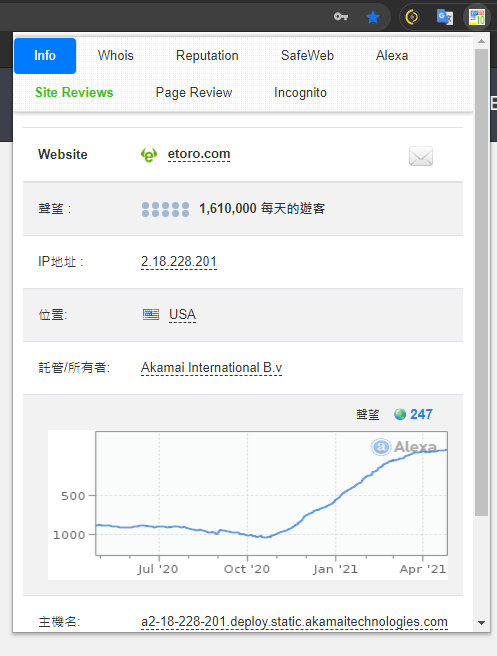Click the 位置 label
Image resolution: width=497 pixels, height=656 pixels.
[x=53, y=315]
